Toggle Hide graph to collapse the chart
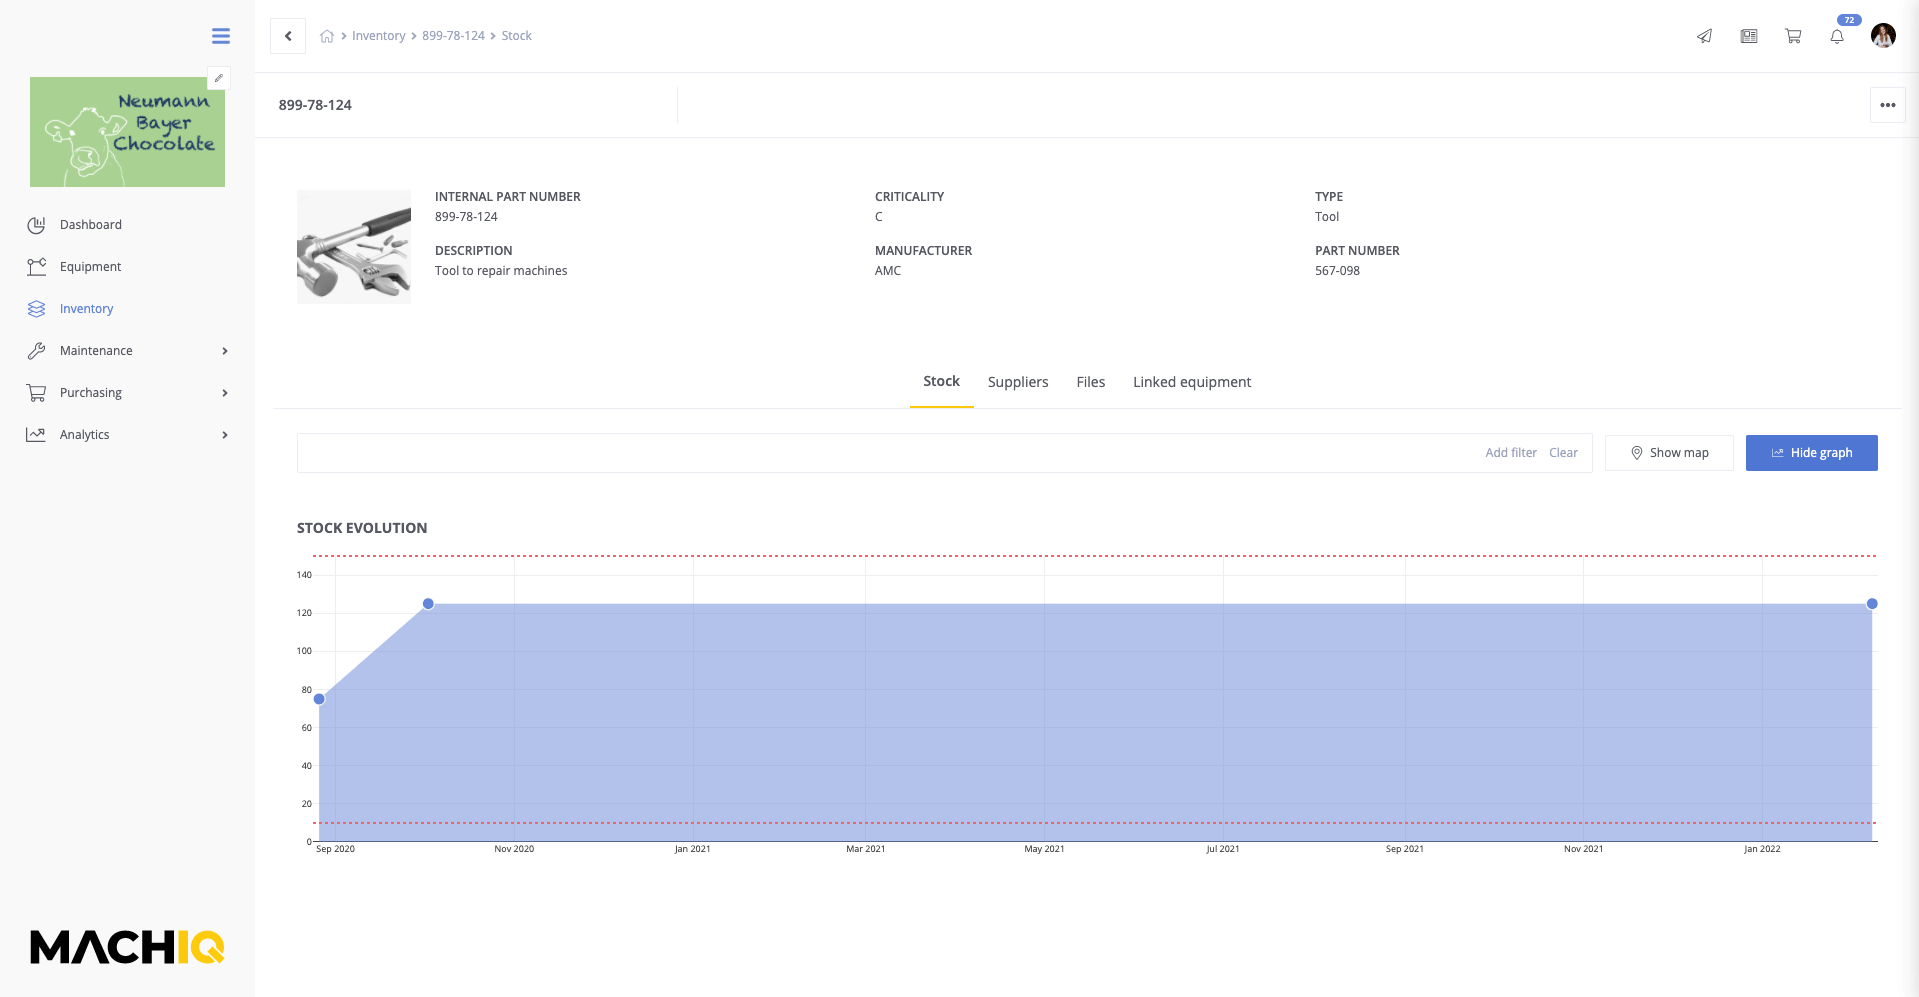Image resolution: width=1919 pixels, height=997 pixels. pos(1811,452)
